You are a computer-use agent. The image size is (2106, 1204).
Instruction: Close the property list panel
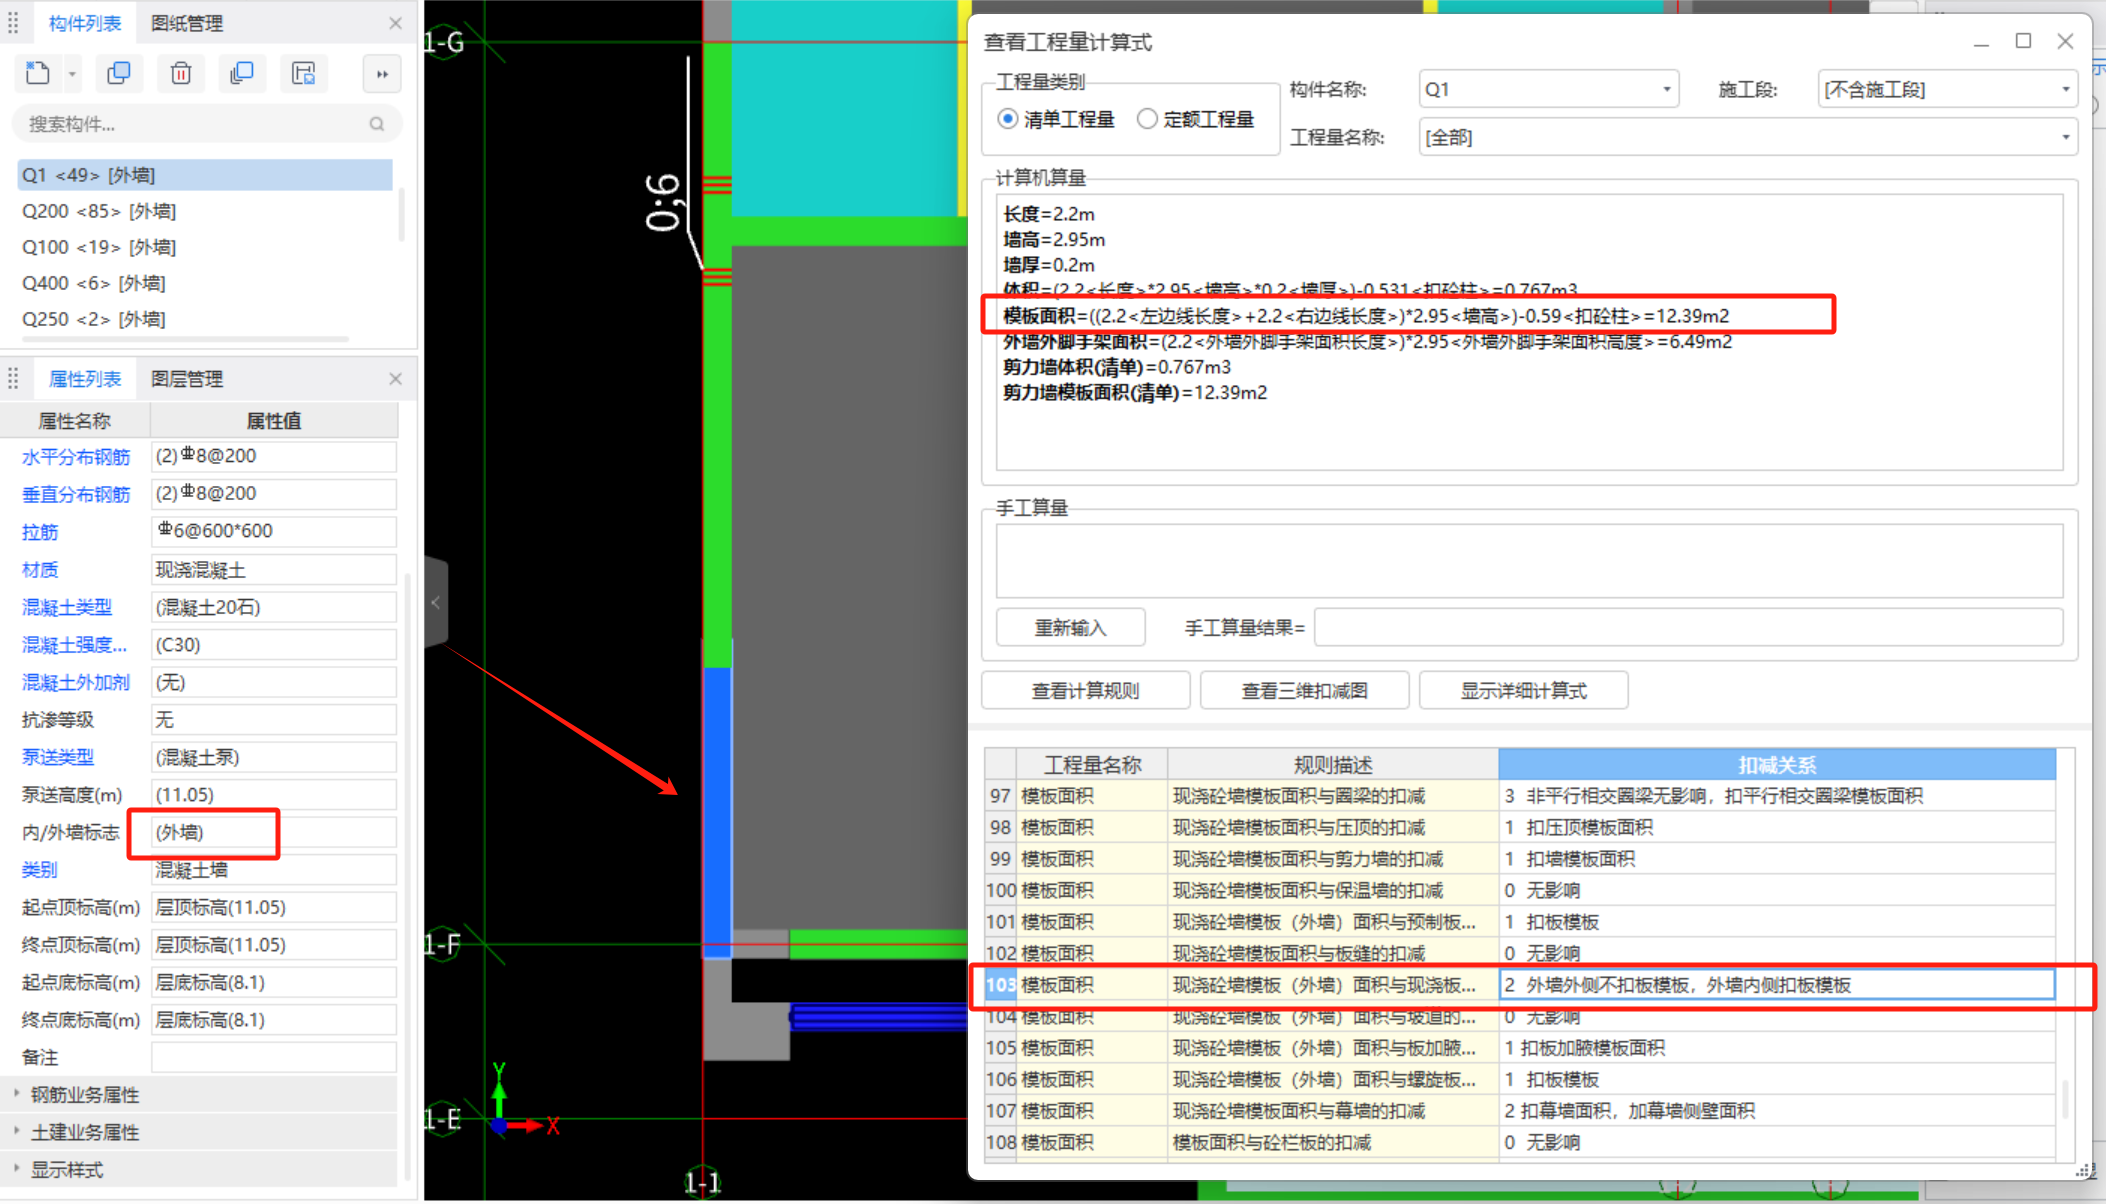395,379
